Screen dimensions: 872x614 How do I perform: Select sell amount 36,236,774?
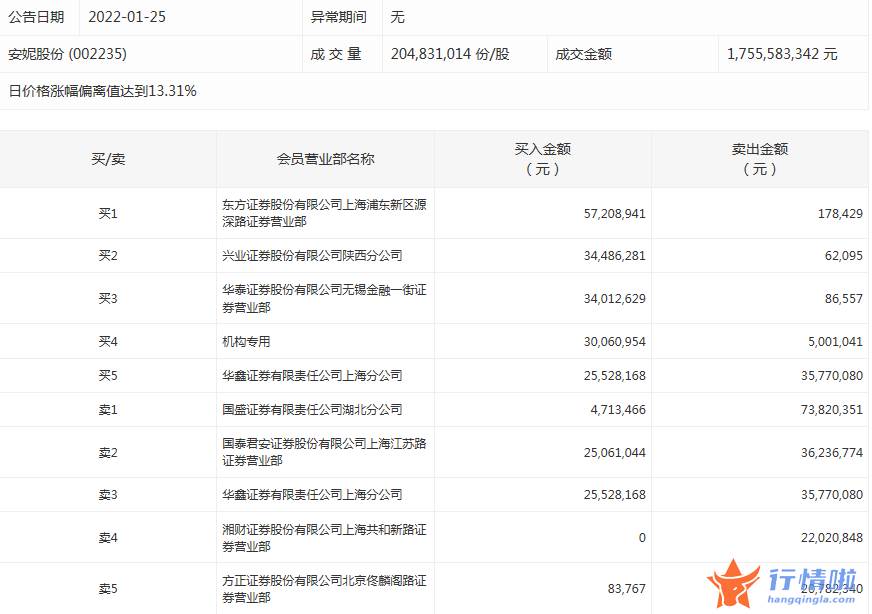tap(832, 453)
